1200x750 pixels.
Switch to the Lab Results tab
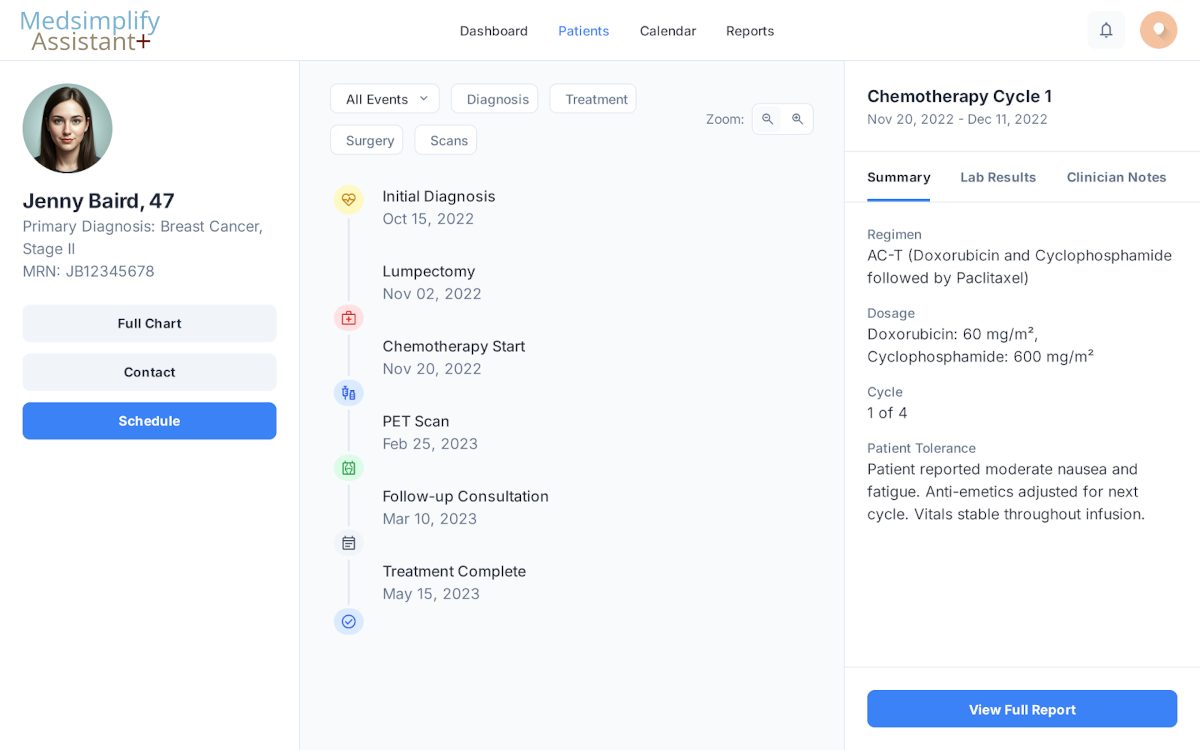point(998,177)
